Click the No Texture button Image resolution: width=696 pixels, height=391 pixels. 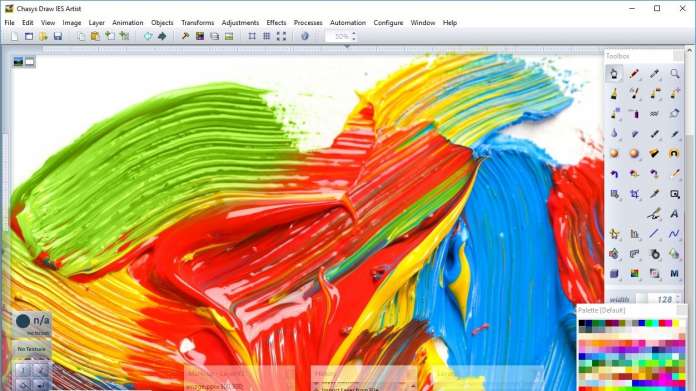[x=31, y=349]
